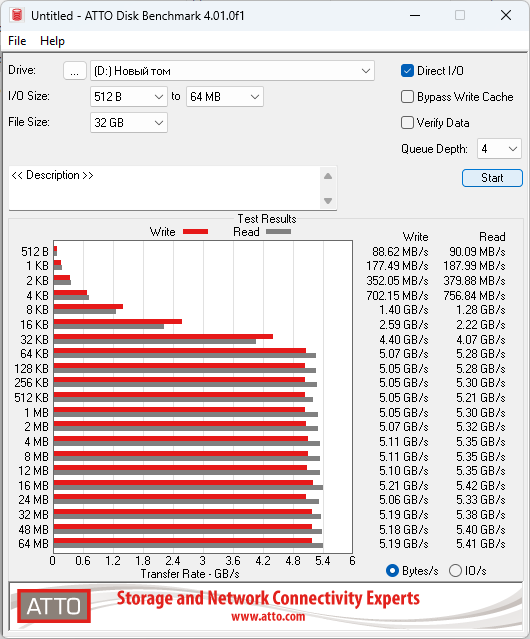Click the Start button
Screen dimensions: 530x639
492,178
